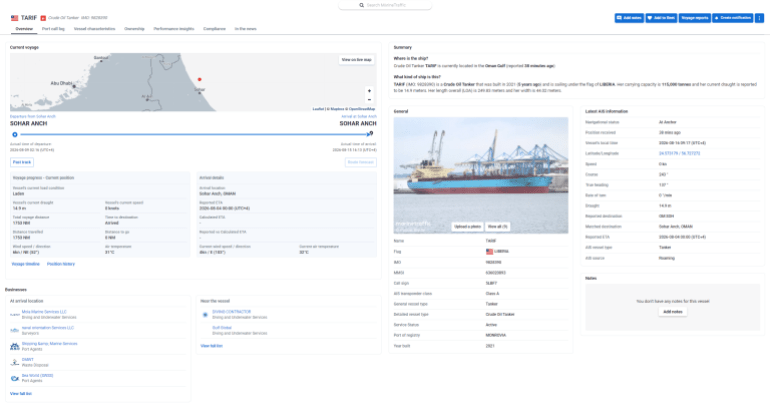
Task: Click the MarineTraffic search field
Action: pyautogui.click(x=385, y=5)
